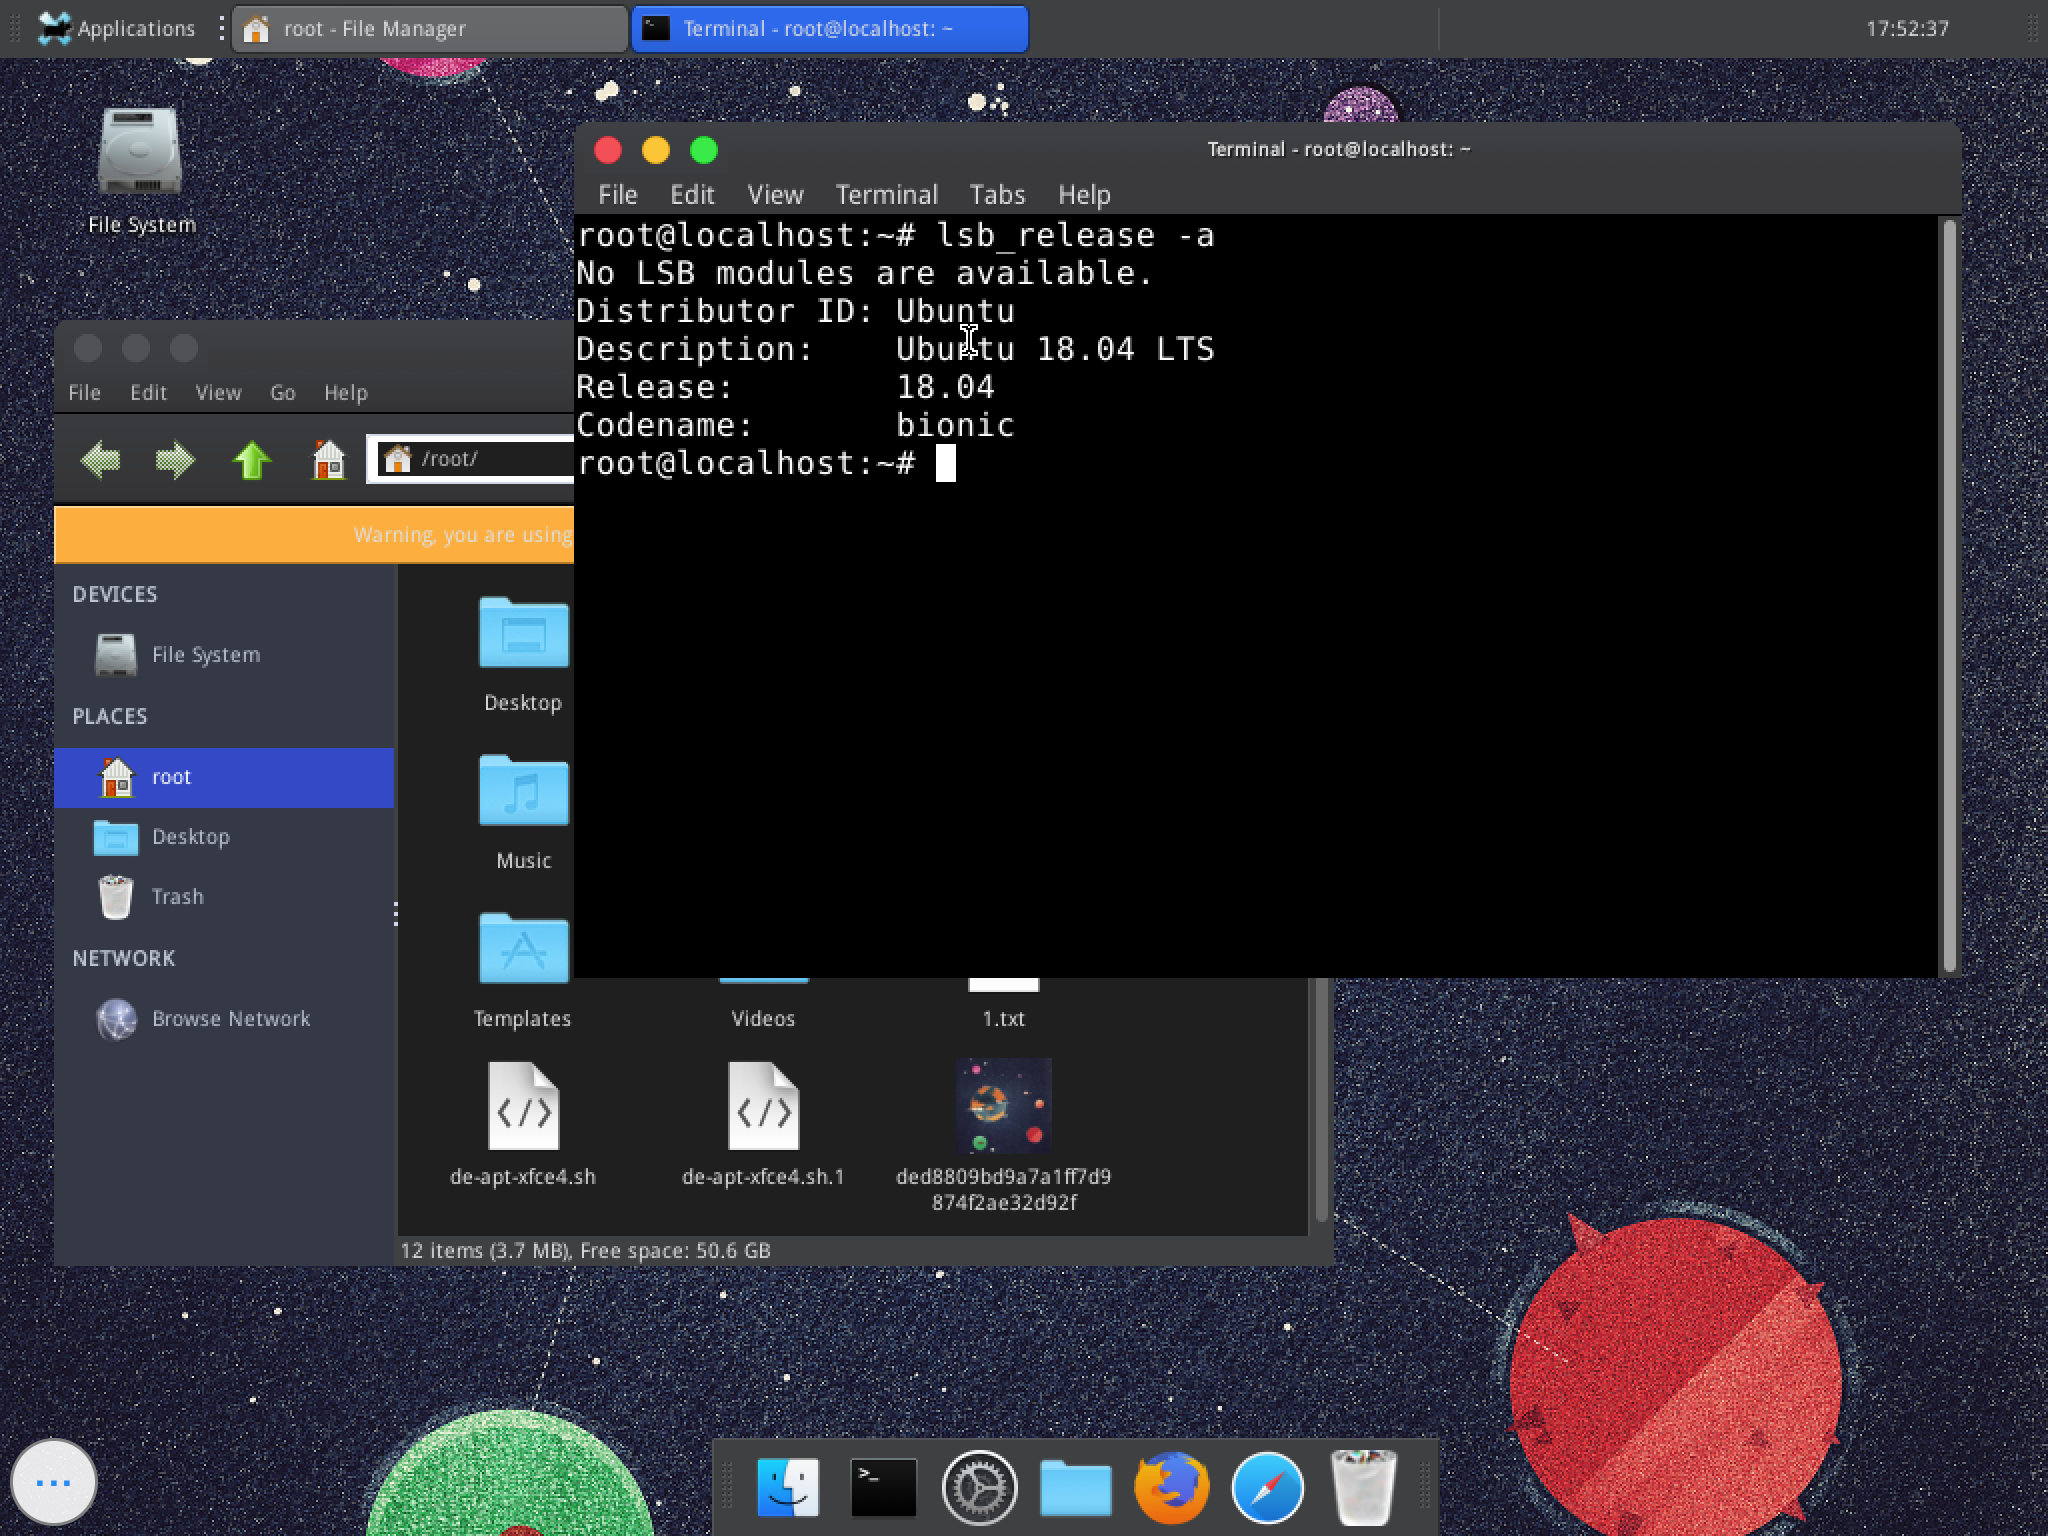Click the /root/ location path field
This screenshot has height=1536, width=2048.
click(471, 459)
